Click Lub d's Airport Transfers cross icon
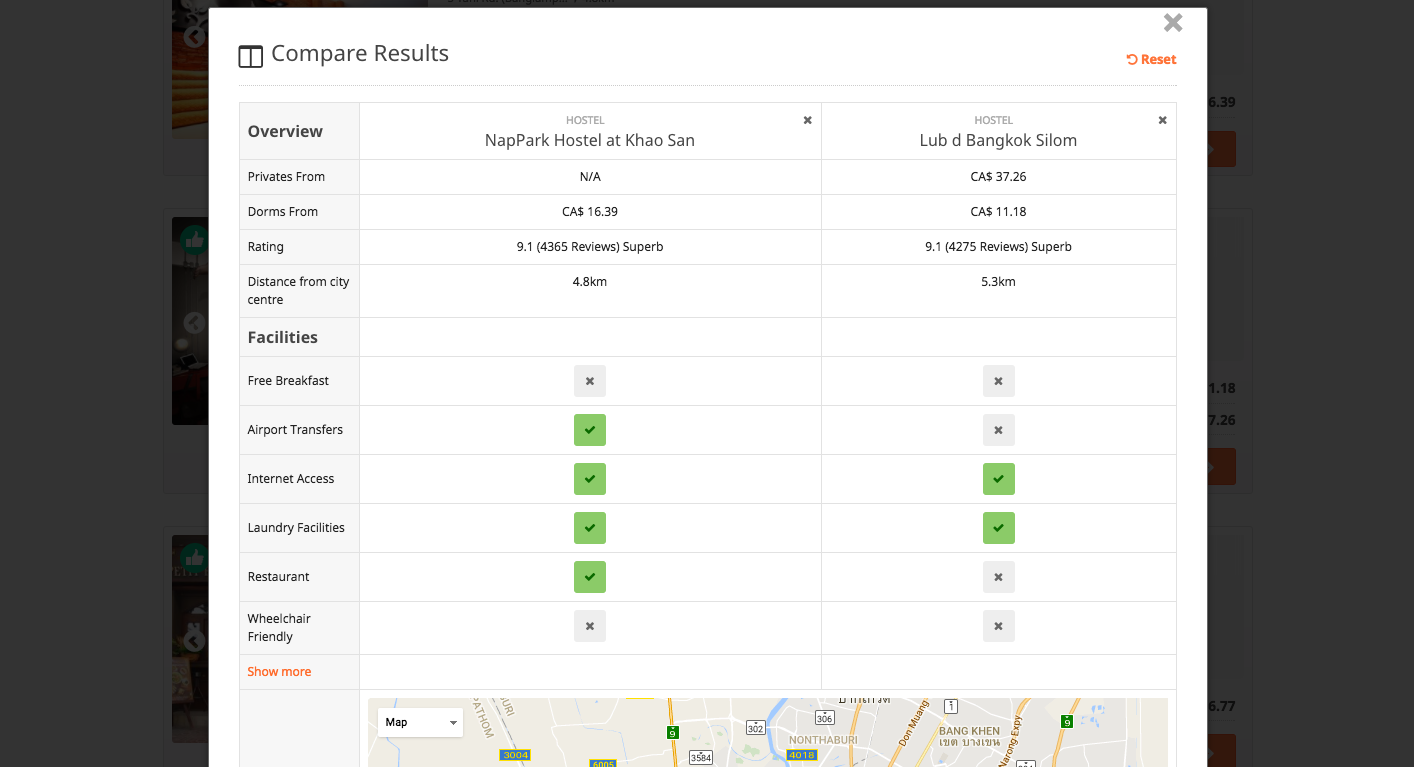Image resolution: width=1414 pixels, height=767 pixels. coord(998,430)
